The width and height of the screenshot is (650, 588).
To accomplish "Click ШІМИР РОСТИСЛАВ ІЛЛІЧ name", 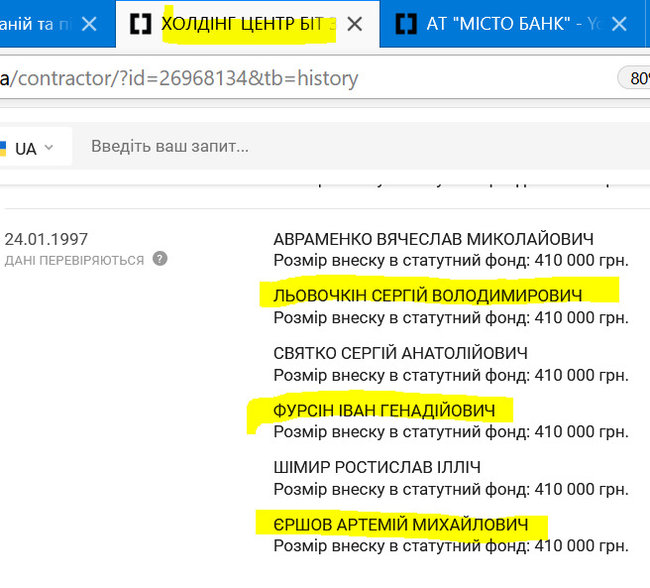I will click(x=377, y=467).
